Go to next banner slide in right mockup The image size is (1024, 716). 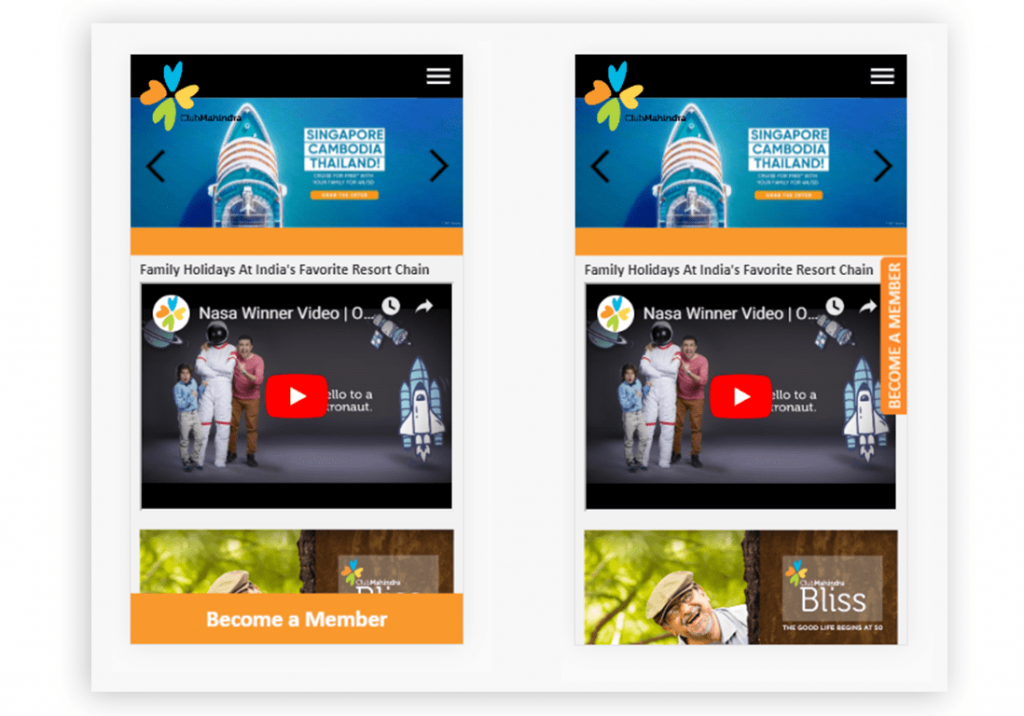click(882, 166)
